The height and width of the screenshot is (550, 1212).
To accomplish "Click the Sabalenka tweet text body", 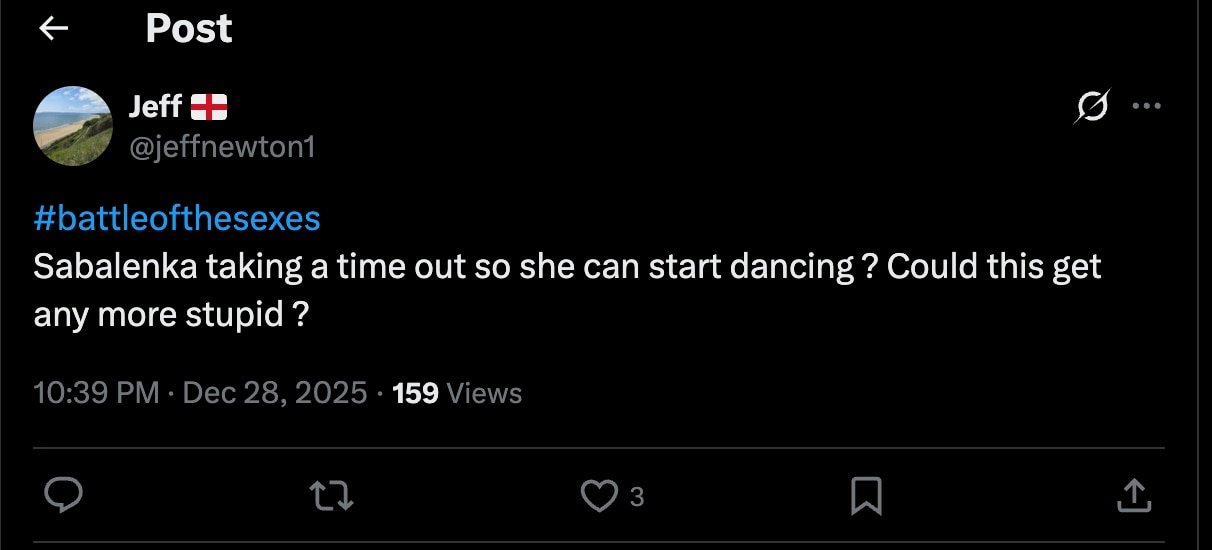I will click(566, 267).
